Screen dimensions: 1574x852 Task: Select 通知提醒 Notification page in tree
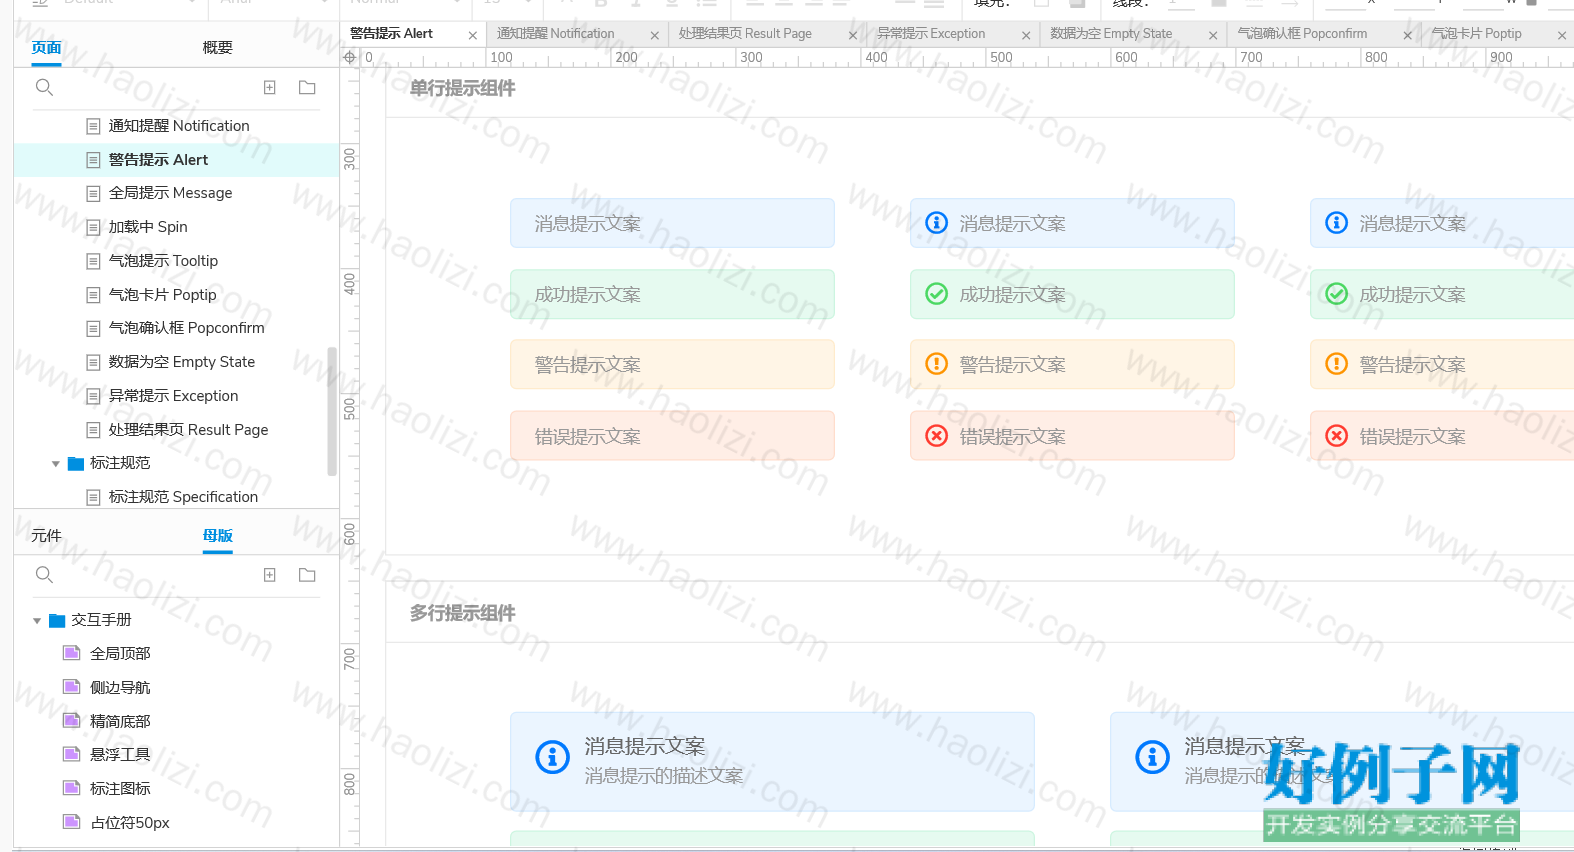click(x=177, y=126)
